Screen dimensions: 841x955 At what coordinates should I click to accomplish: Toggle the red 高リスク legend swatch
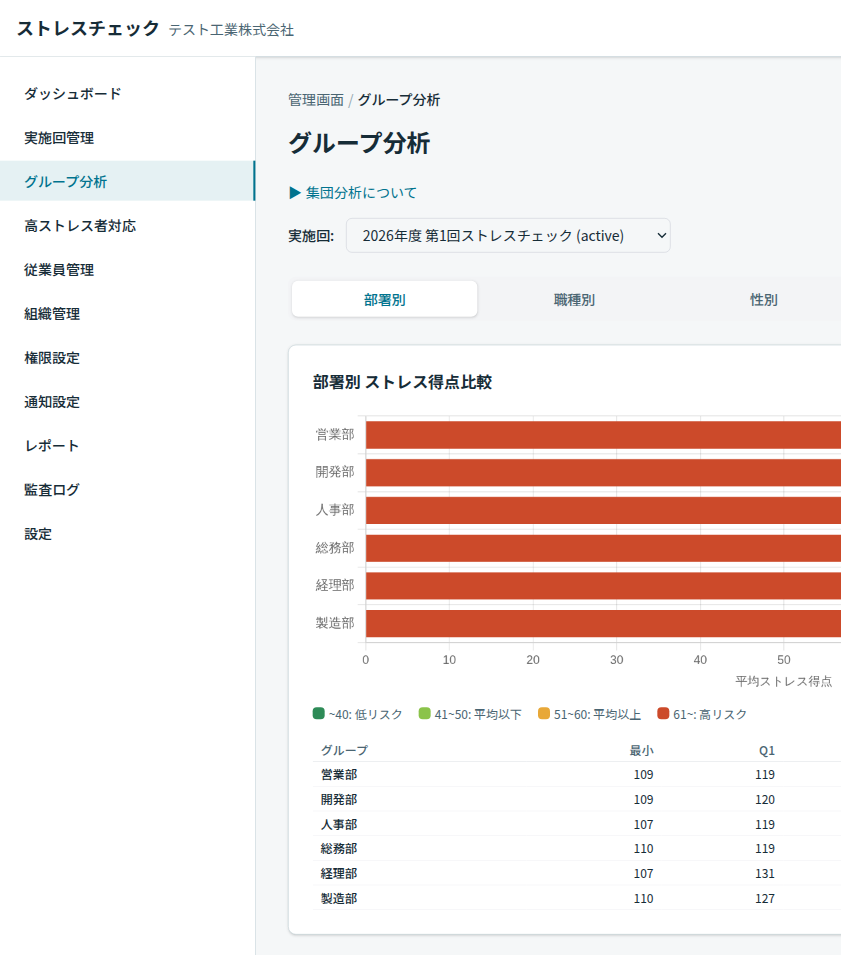coord(663,714)
